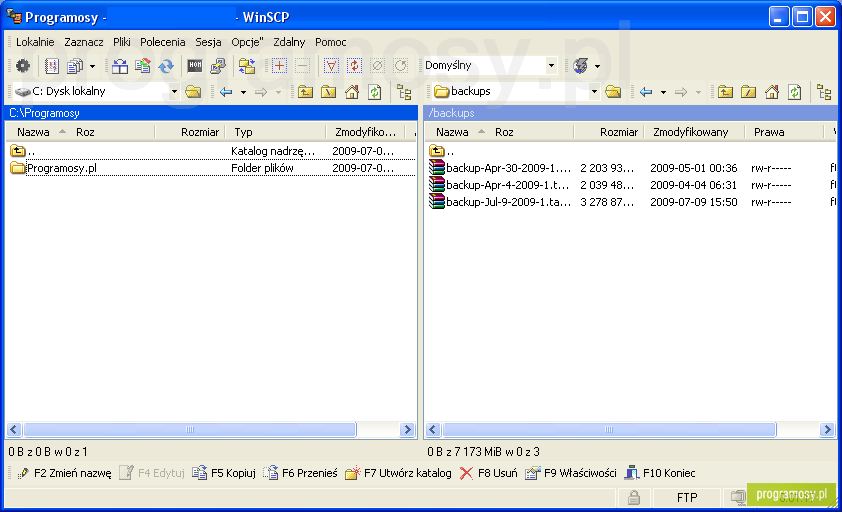
Task: Click F9 Właściwości button
Action: (x=570, y=473)
